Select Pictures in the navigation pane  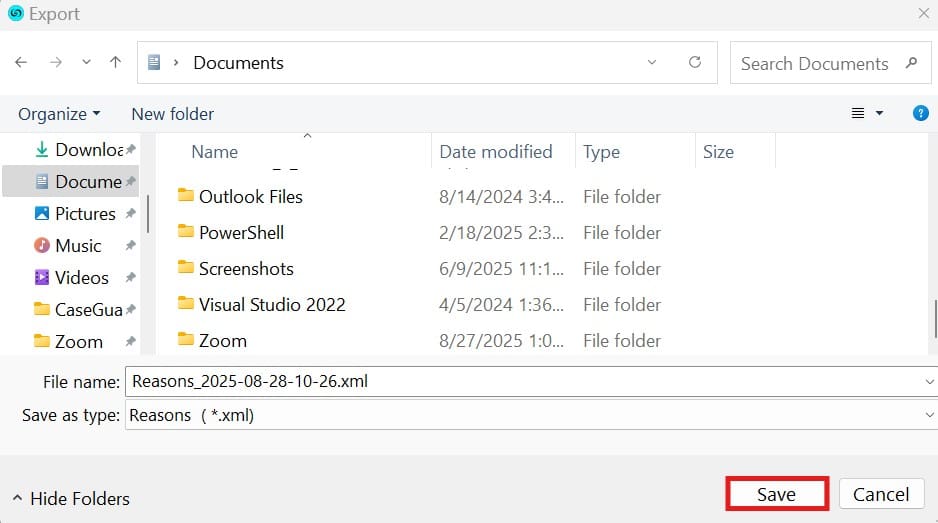84,213
